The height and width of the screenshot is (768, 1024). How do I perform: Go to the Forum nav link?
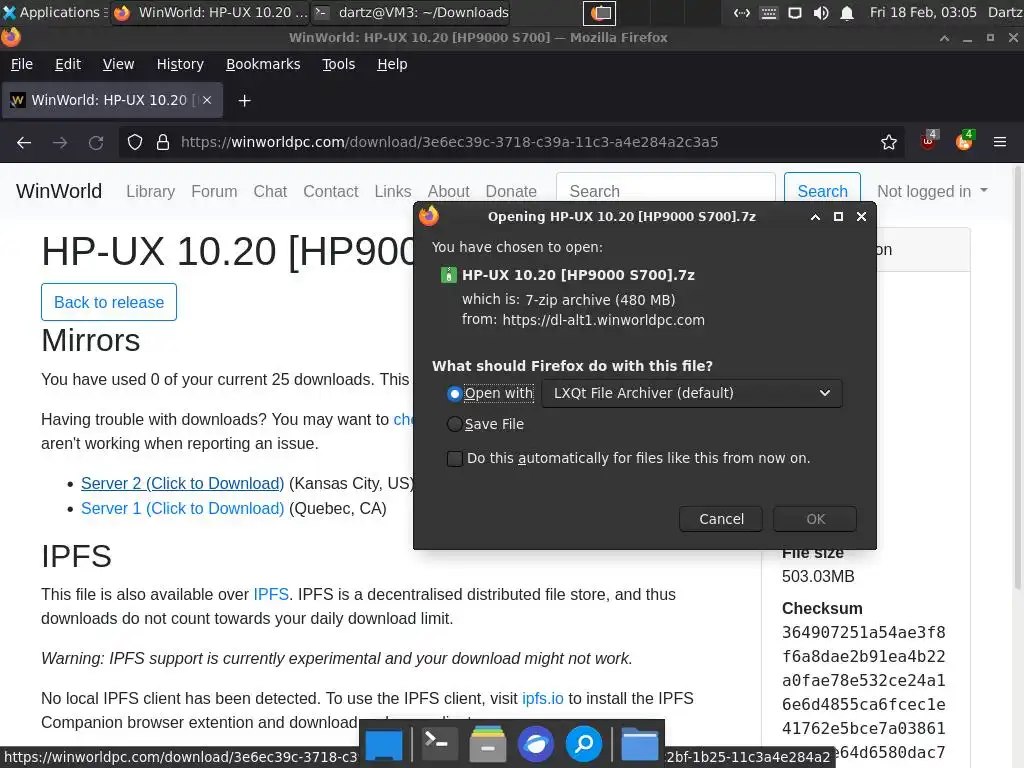point(214,191)
